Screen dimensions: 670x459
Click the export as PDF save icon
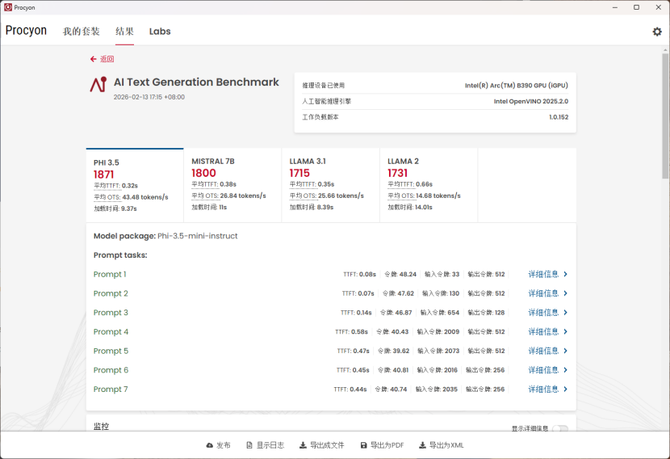tap(364, 445)
